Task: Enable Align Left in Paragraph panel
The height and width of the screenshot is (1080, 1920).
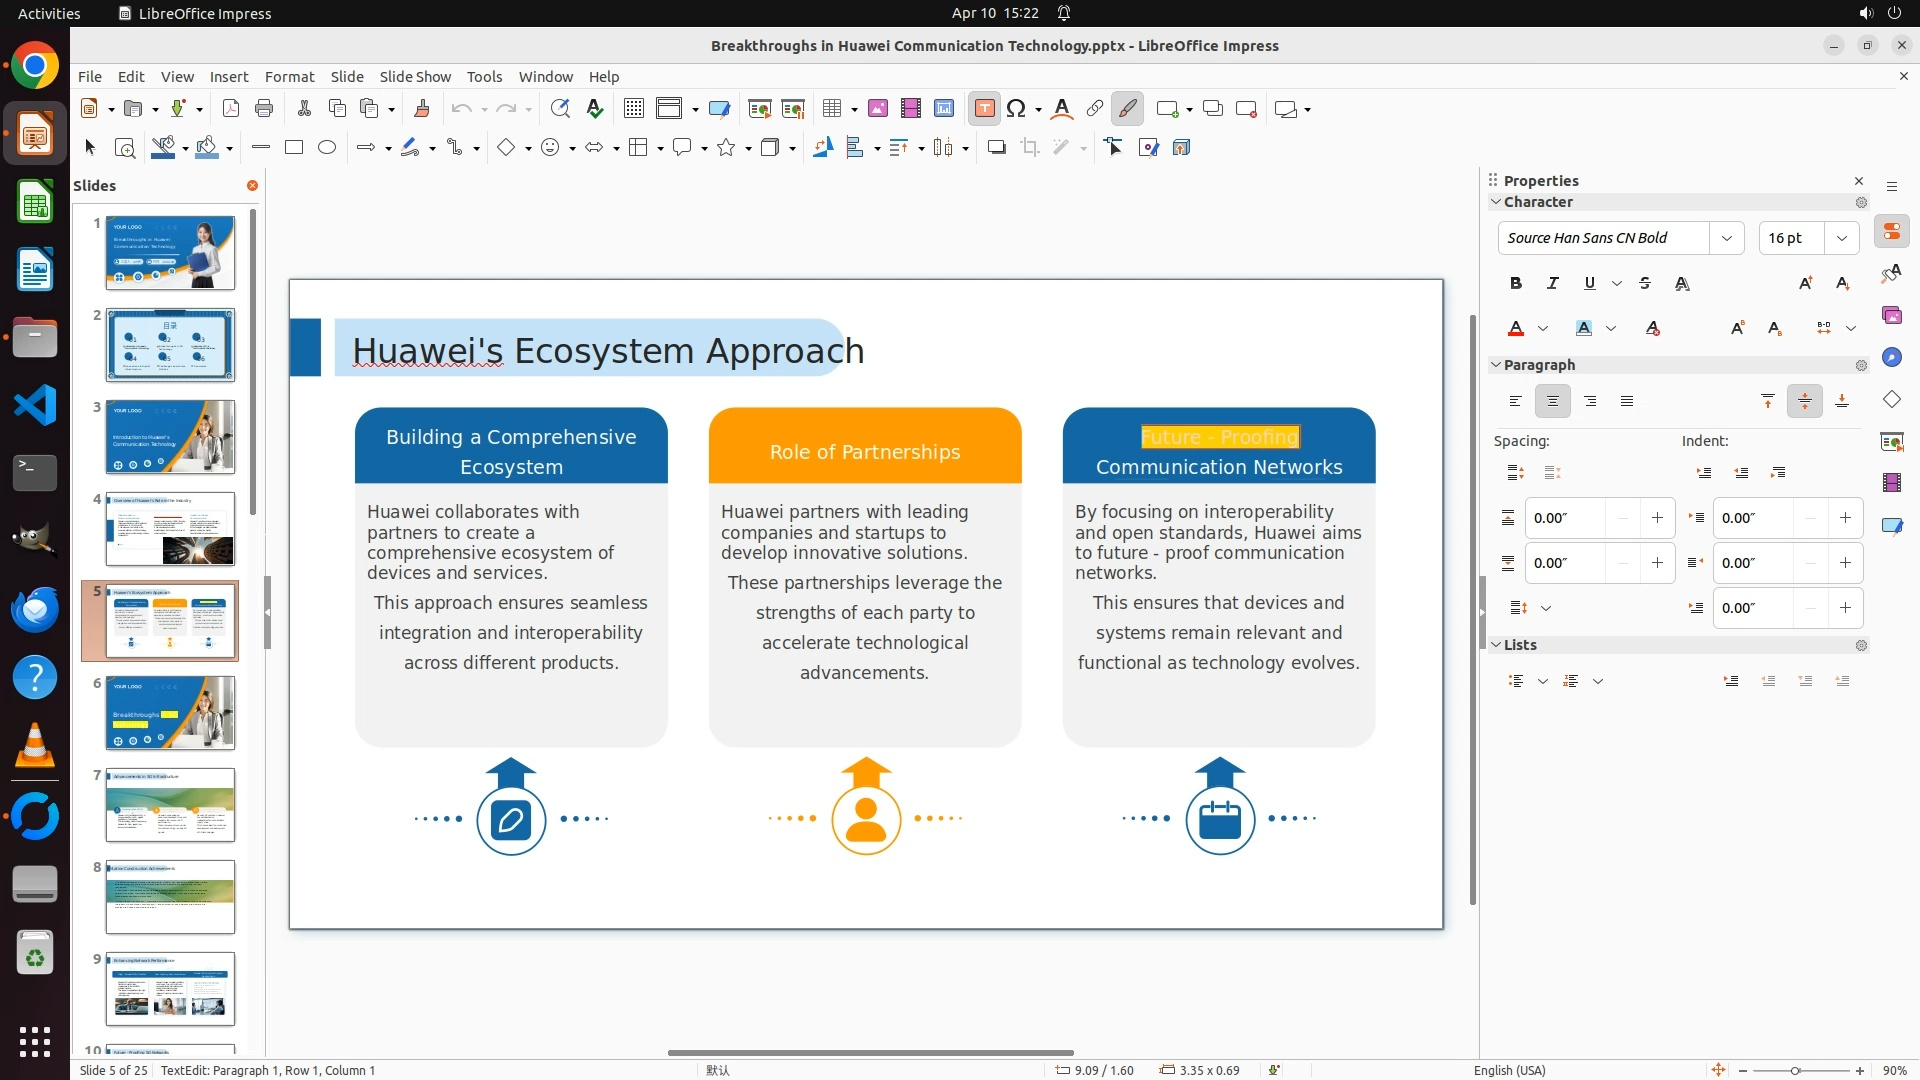Action: click(x=1516, y=401)
